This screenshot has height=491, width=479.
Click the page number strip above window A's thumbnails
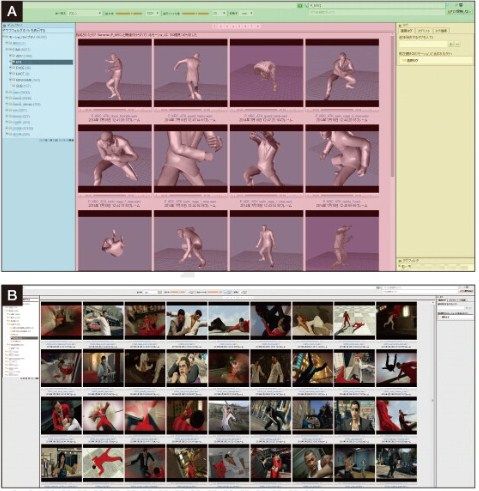[236, 26]
